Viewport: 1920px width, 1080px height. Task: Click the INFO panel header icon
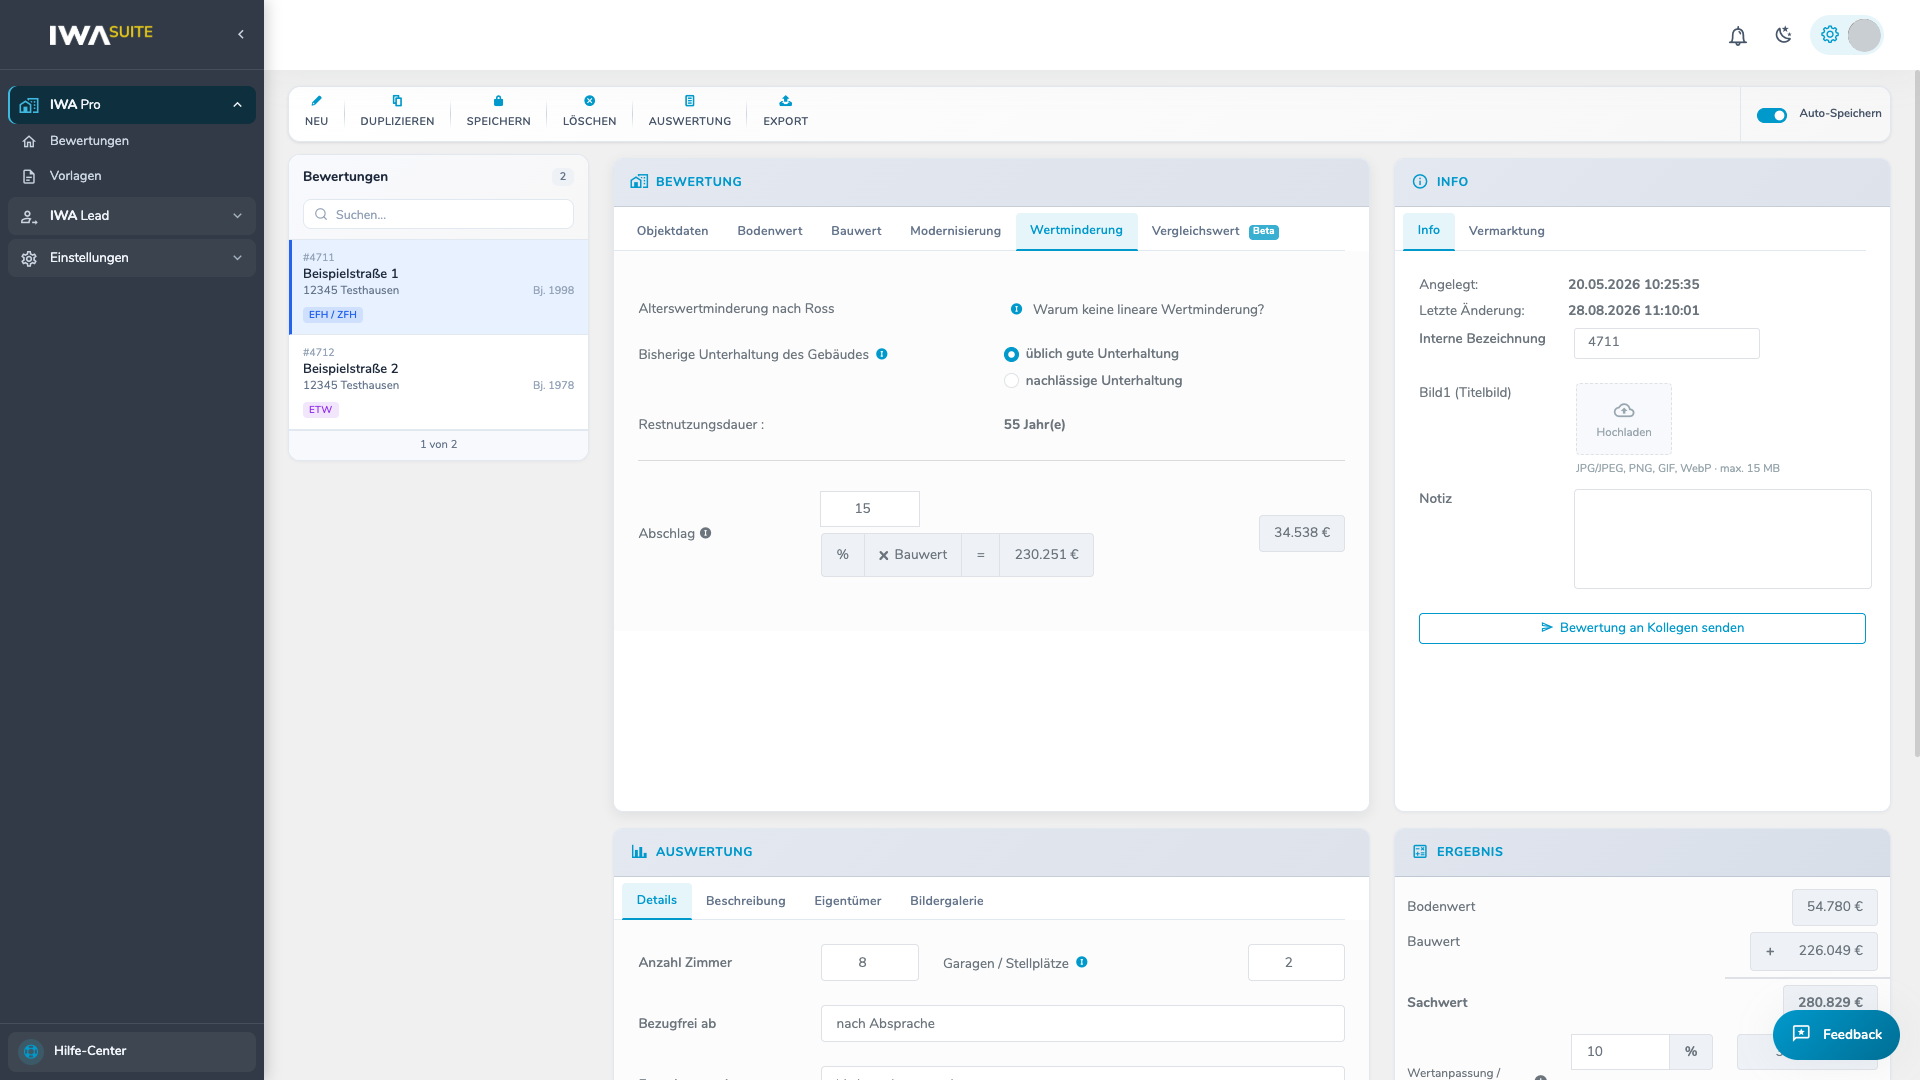(x=1420, y=182)
